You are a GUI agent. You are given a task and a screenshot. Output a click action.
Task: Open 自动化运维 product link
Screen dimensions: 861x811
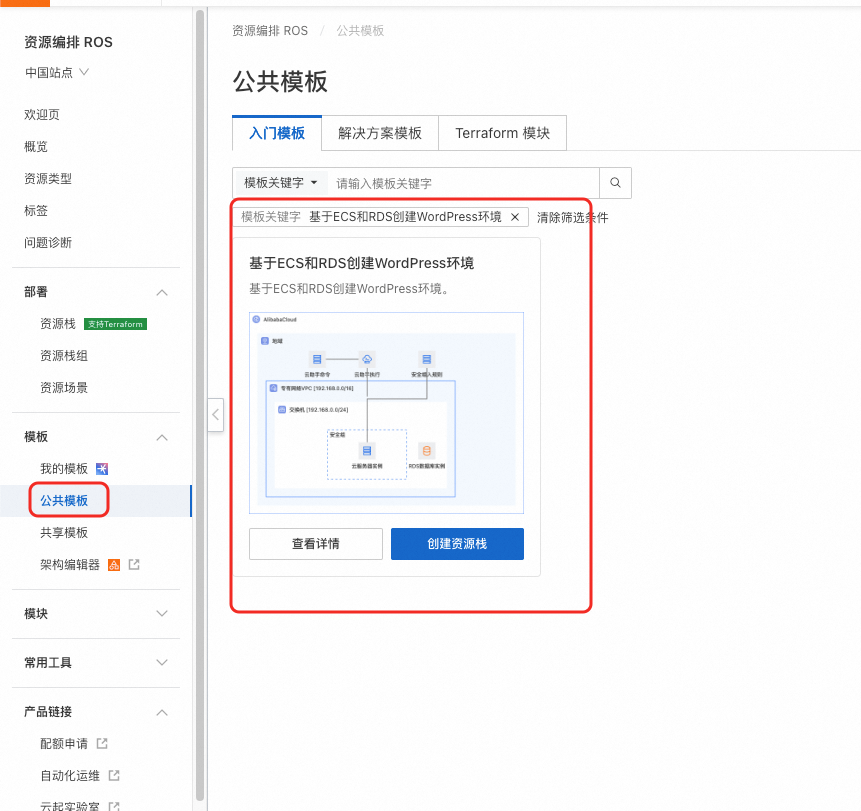[x=70, y=775]
